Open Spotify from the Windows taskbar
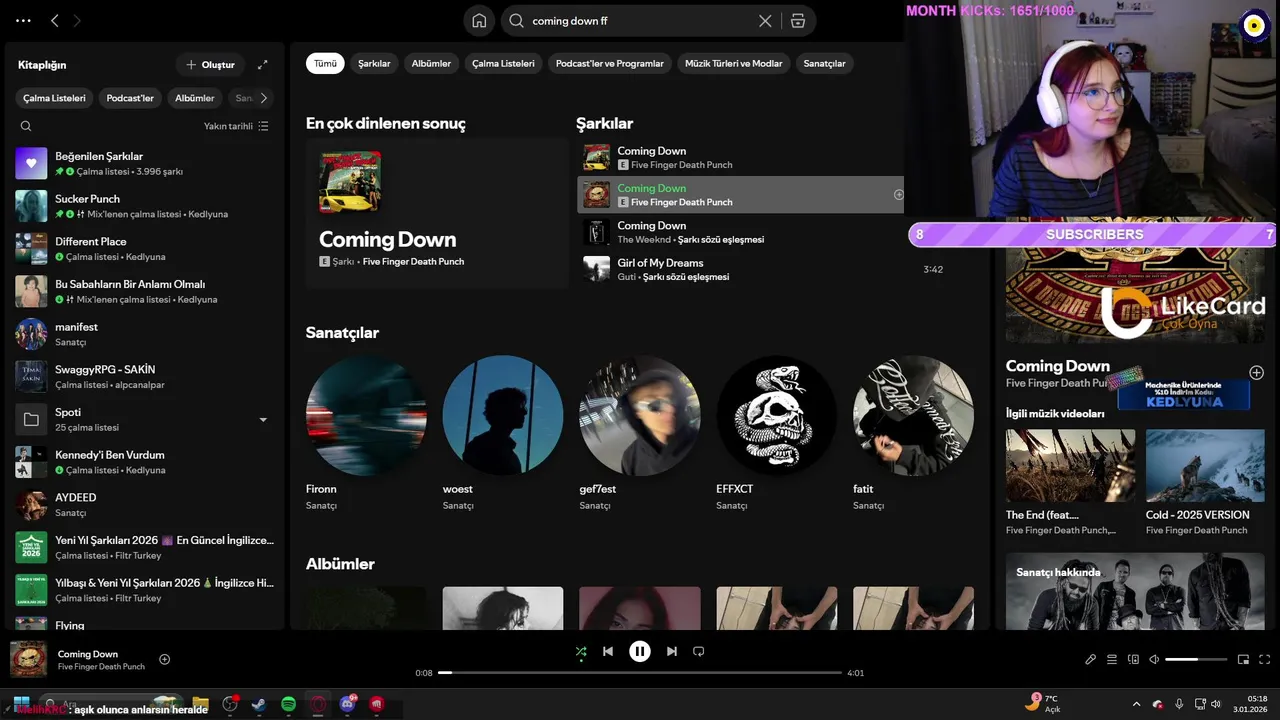 pos(288,704)
